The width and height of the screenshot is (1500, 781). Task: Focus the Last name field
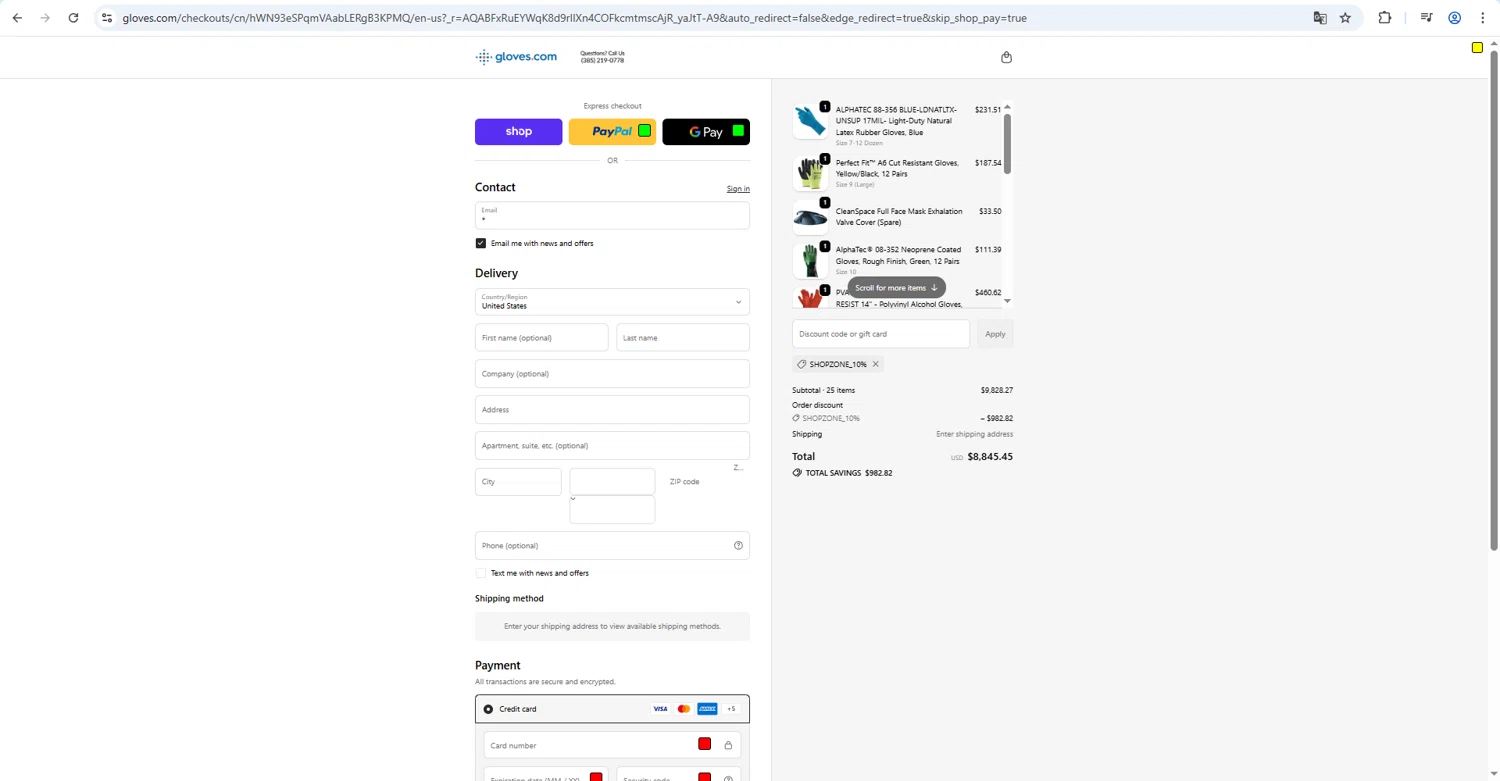pyautogui.click(x=683, y=338)
